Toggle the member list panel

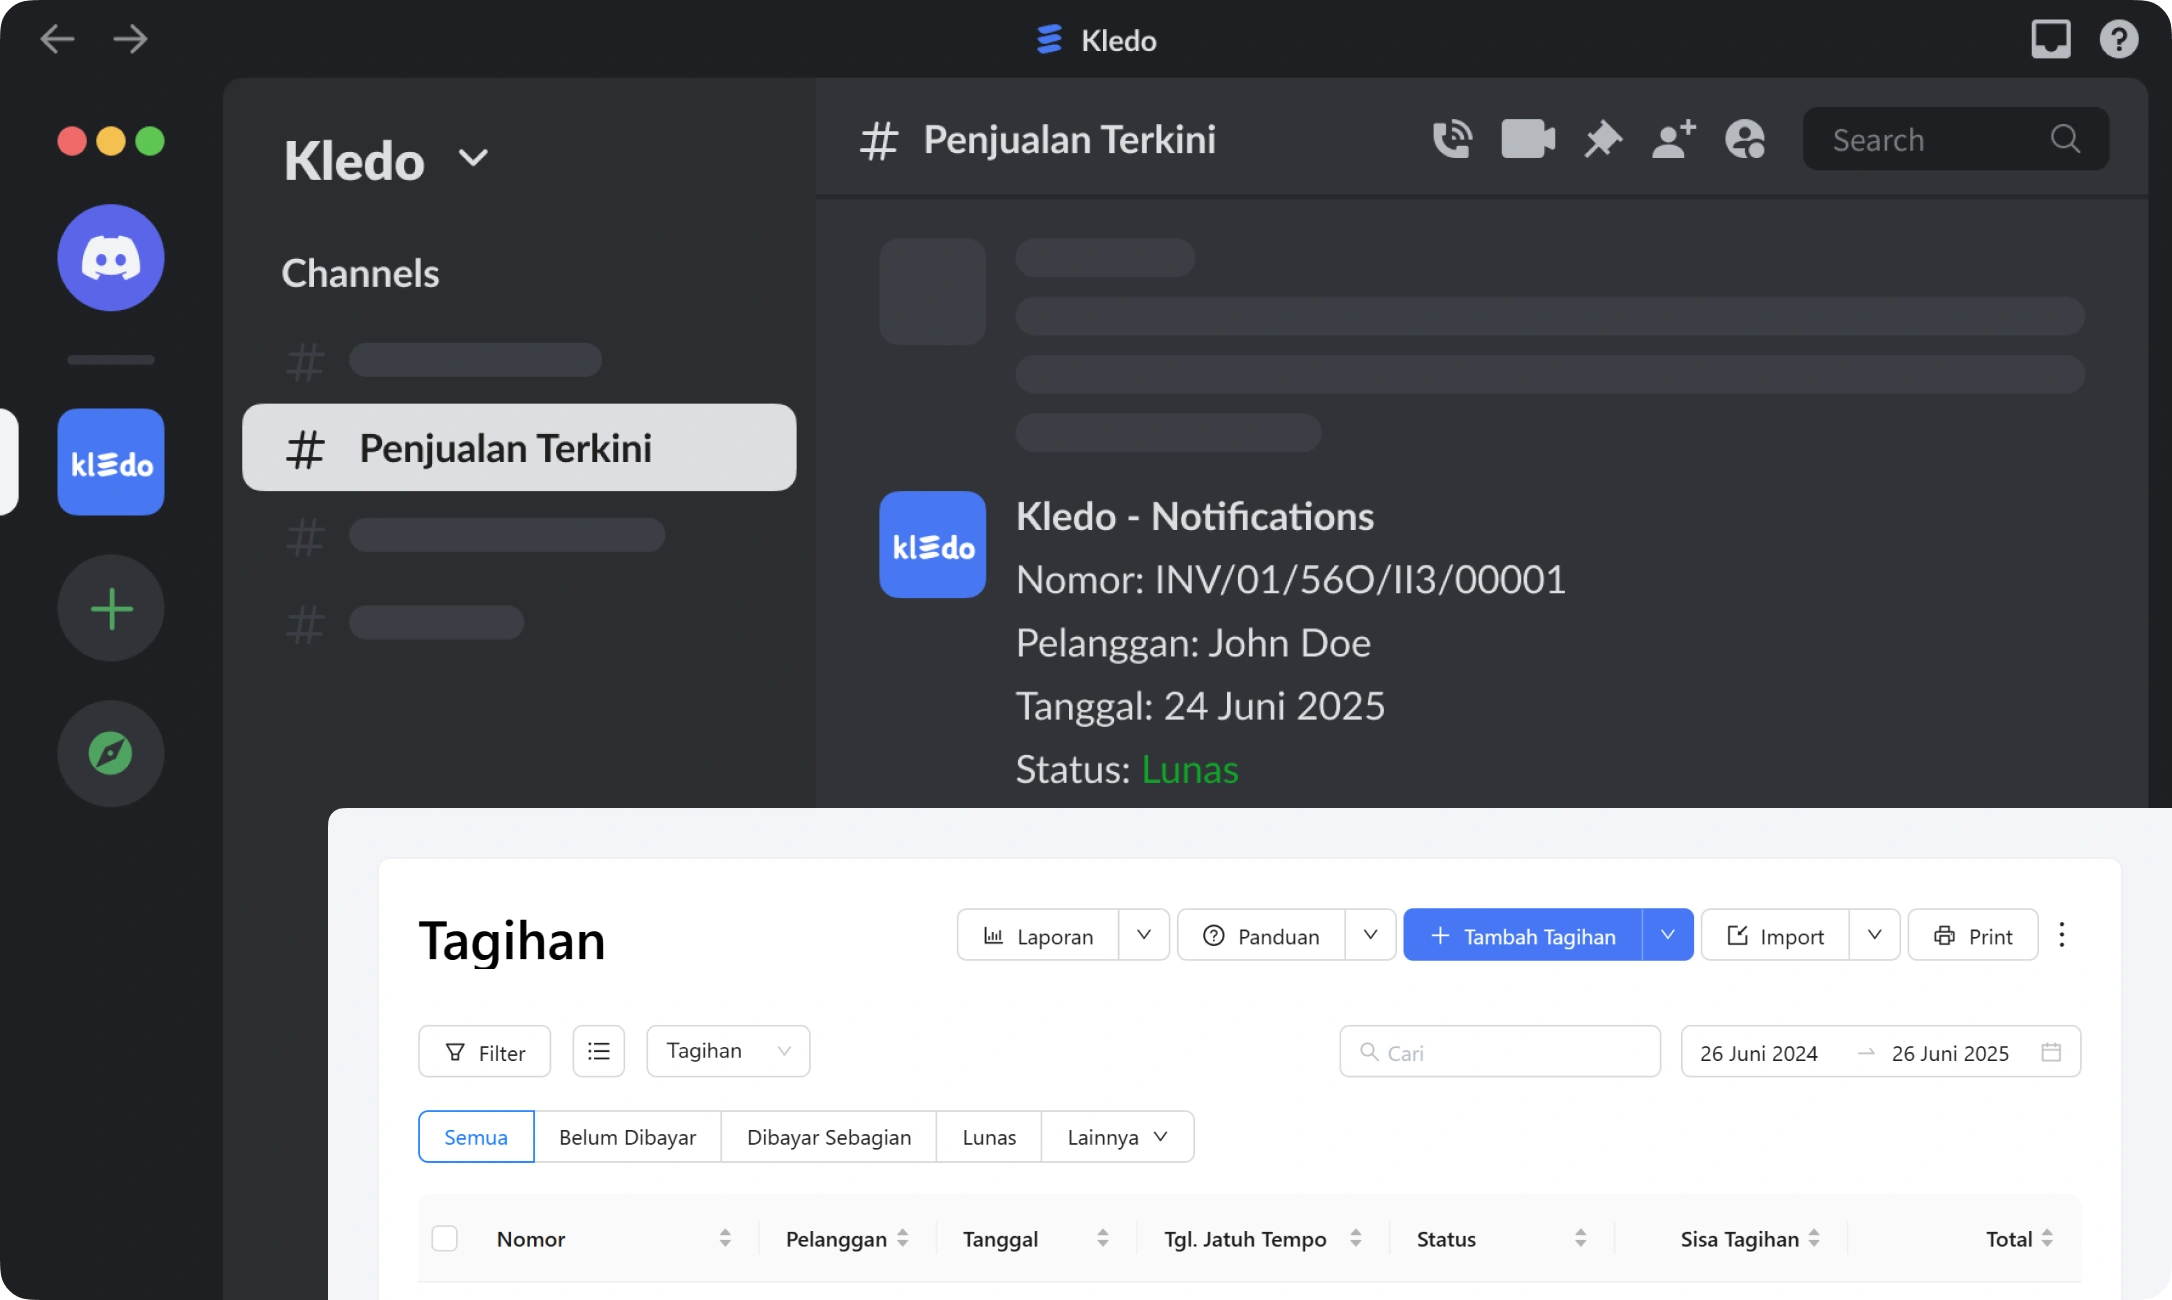click(1745, 139)
